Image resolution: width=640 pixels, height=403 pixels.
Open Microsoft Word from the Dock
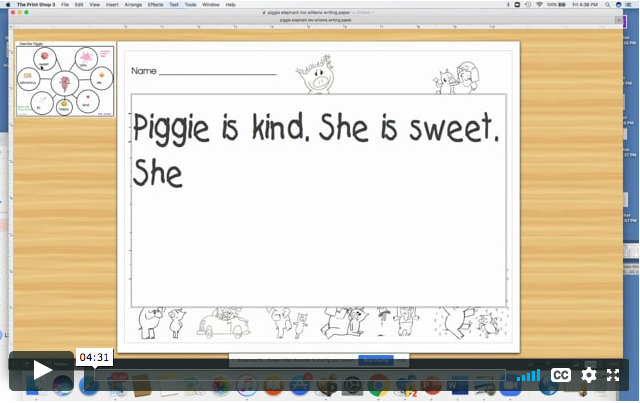click(x=457, y=385)
